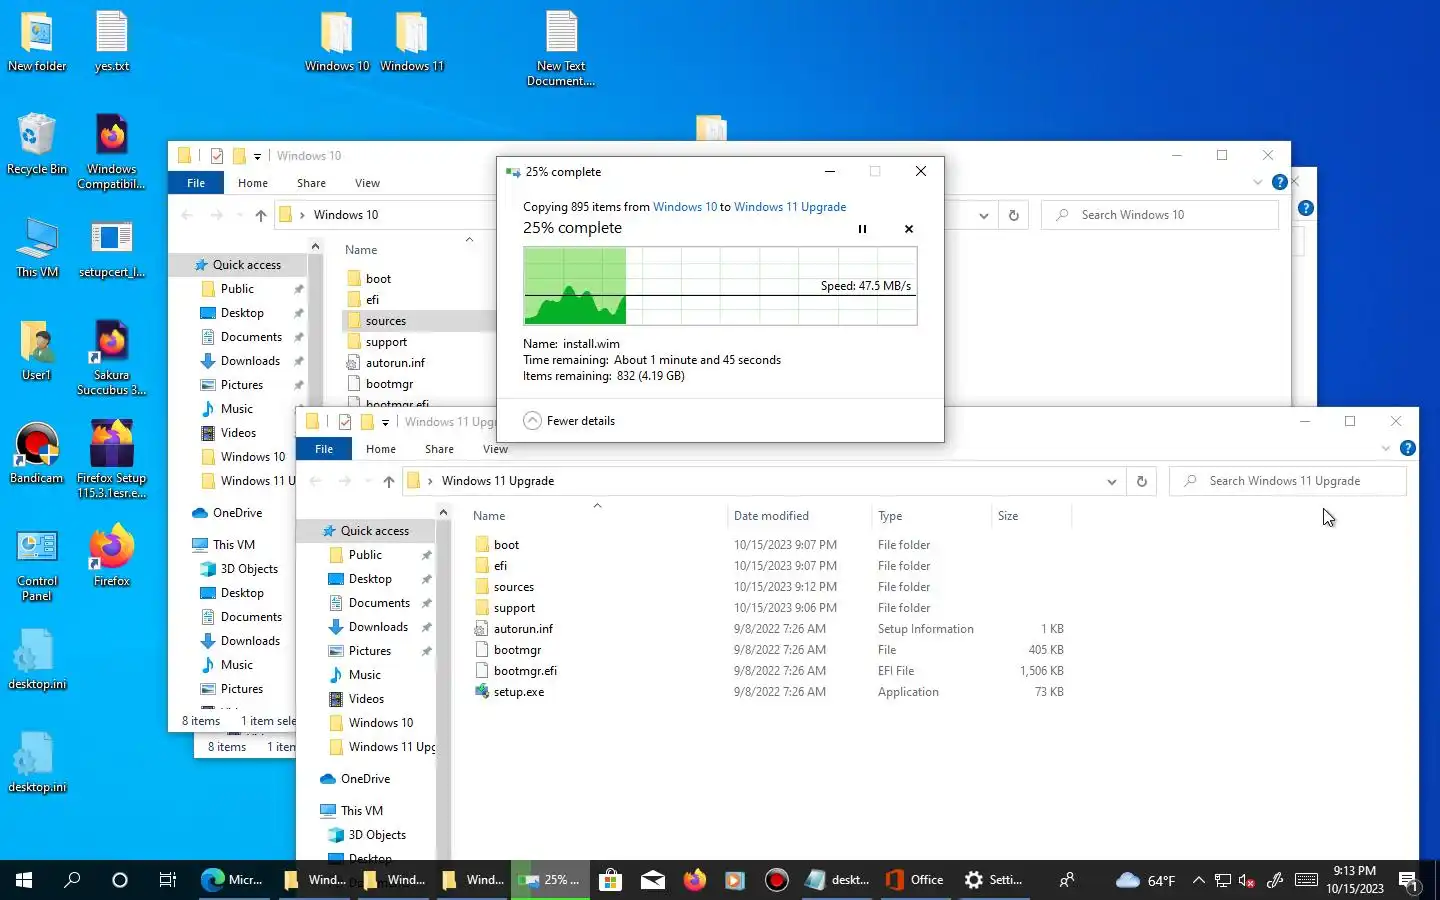
Task: Open 3D Objects in Windows 10 window sidebar
Action: 249,569
